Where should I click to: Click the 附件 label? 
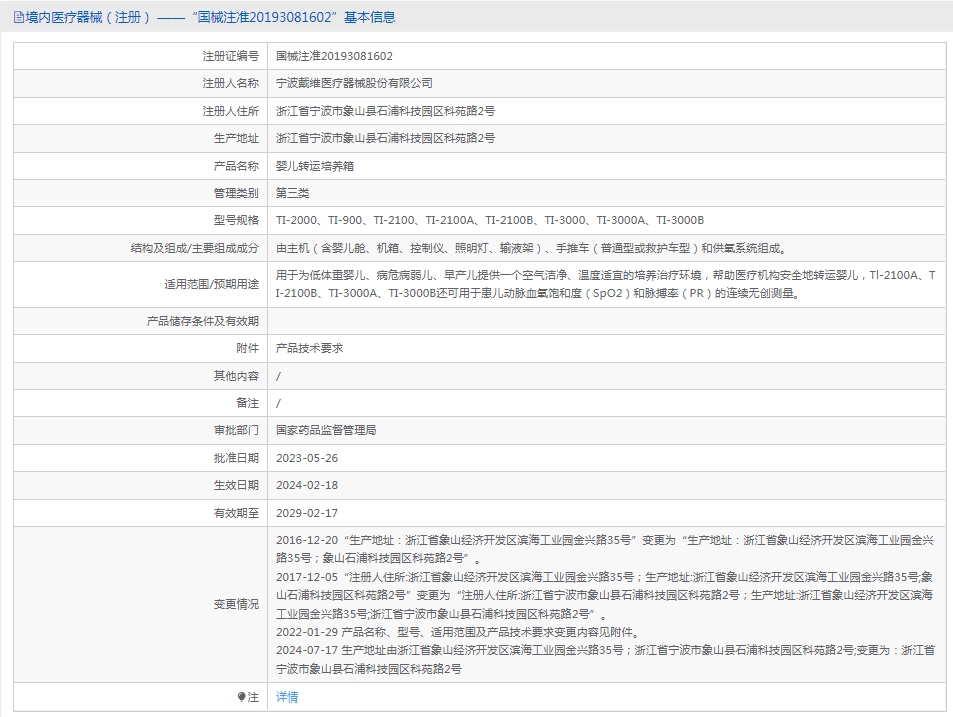[x=248, y=348]
